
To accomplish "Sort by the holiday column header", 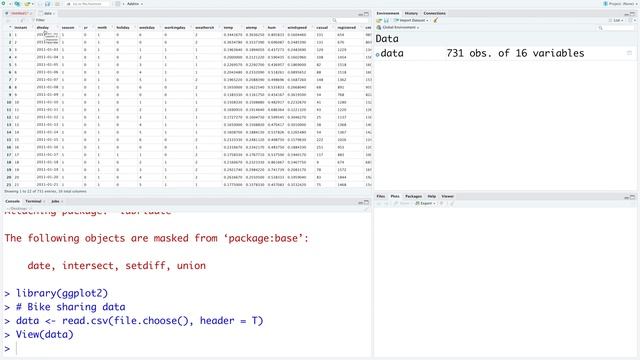I will click(x=123, y=27).
